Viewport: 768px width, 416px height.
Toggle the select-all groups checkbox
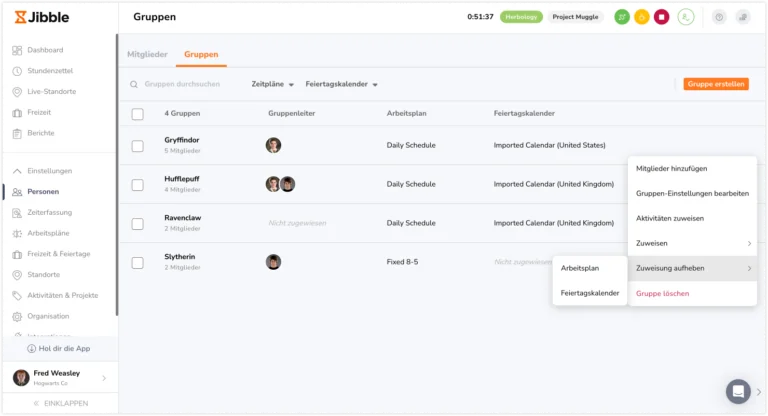138,114
